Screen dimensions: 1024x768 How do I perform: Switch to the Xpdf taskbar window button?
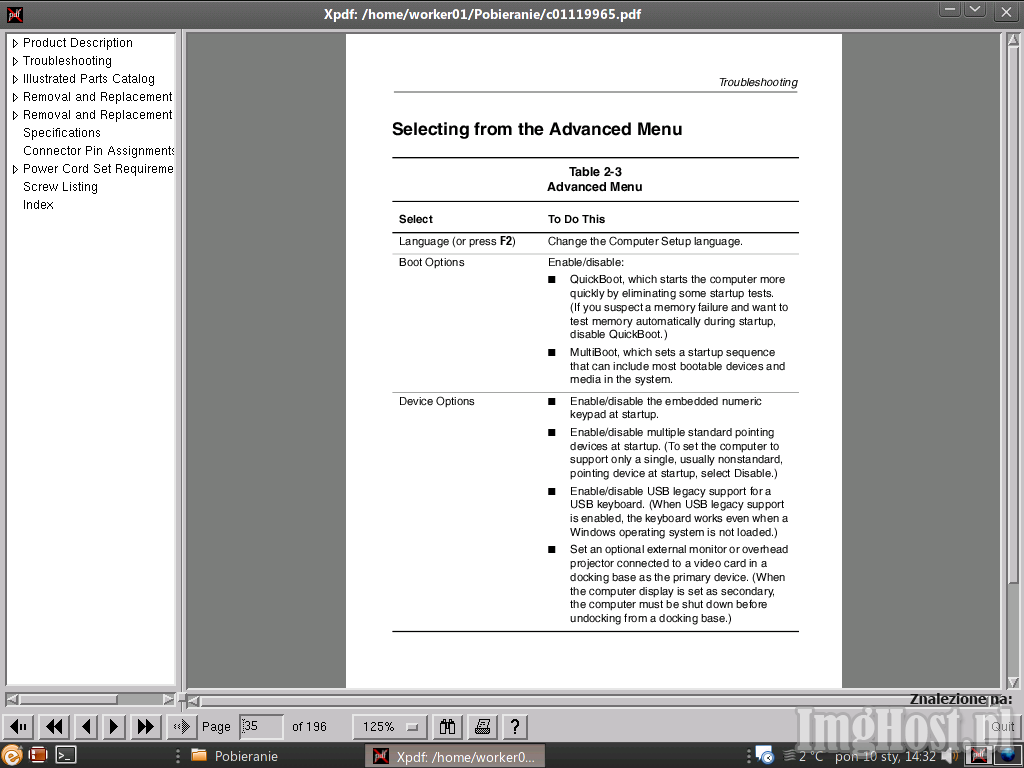click(x=455, y=756)
